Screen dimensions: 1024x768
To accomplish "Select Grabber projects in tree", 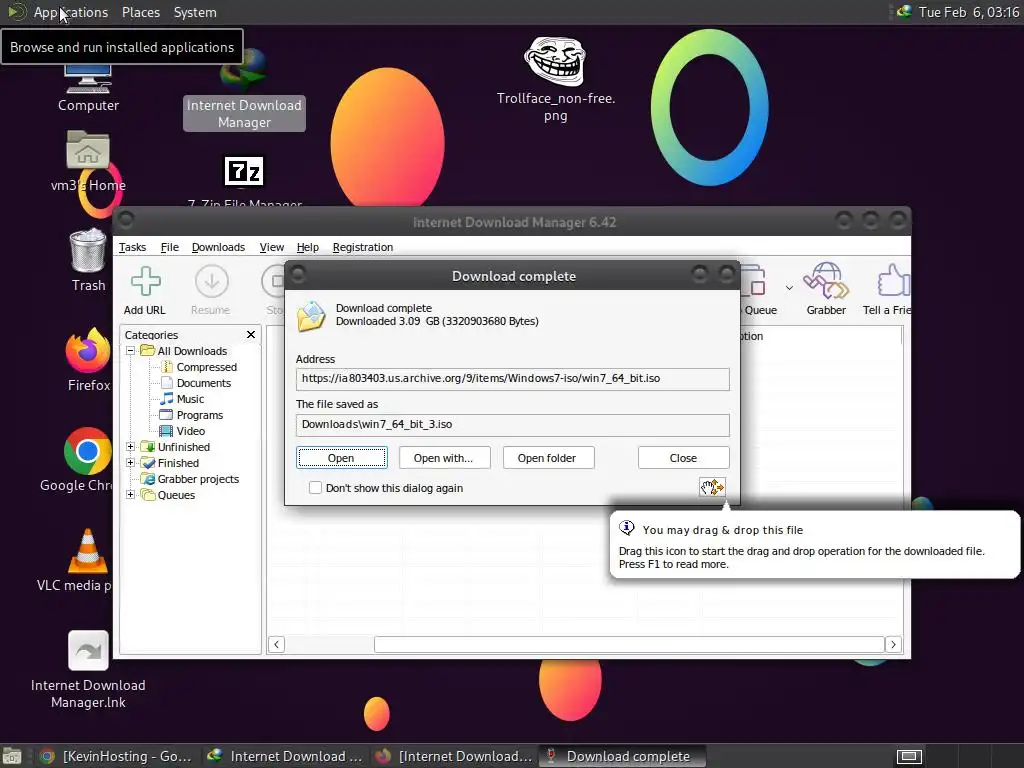I will pyautogui.click(x=198, y=479).
